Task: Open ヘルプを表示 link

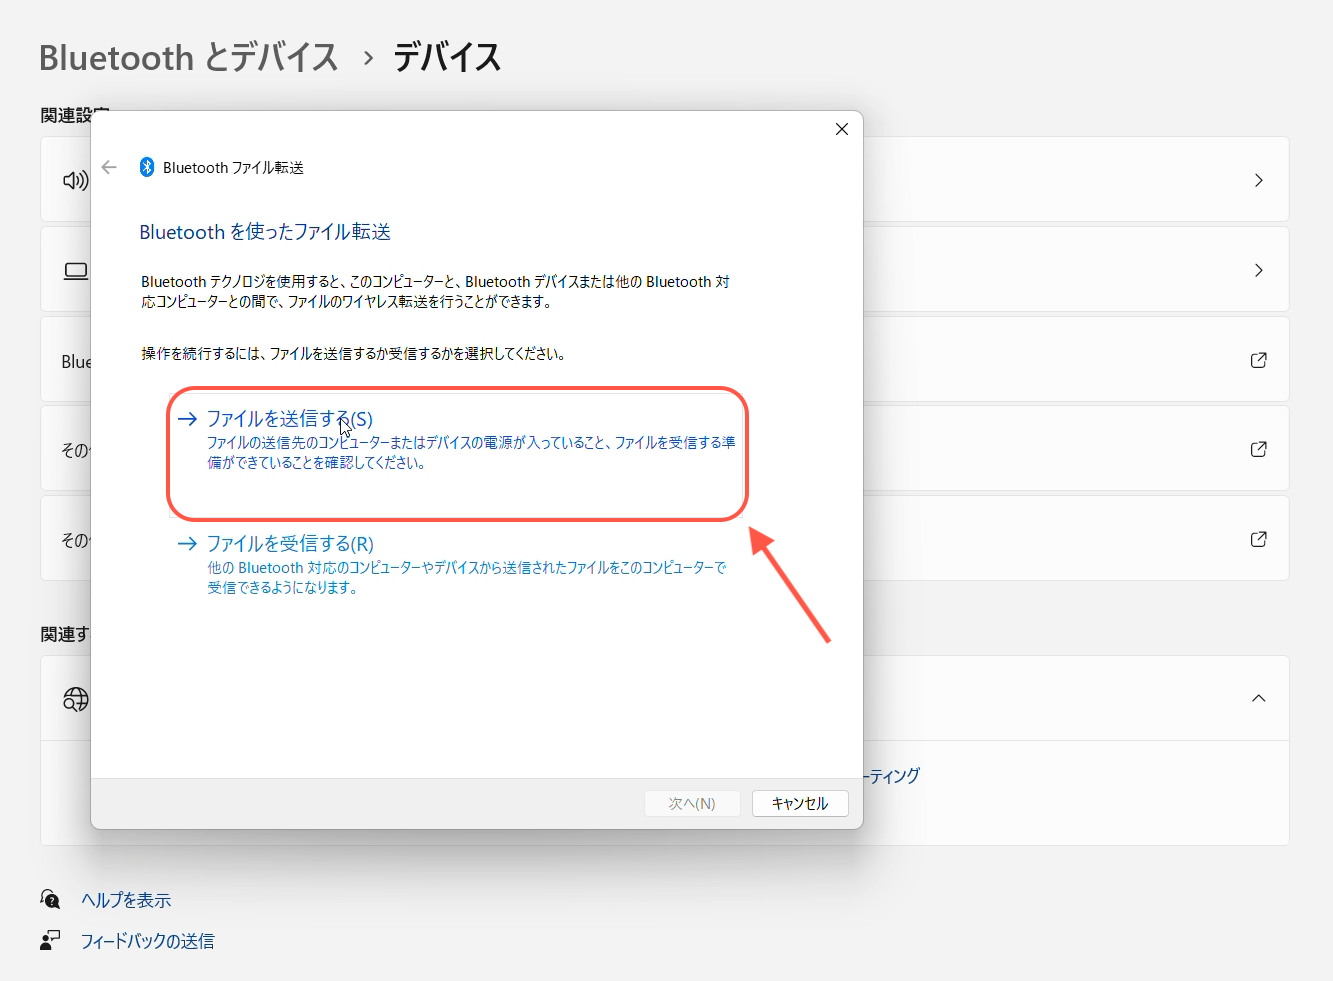Action: pos(126,900)
